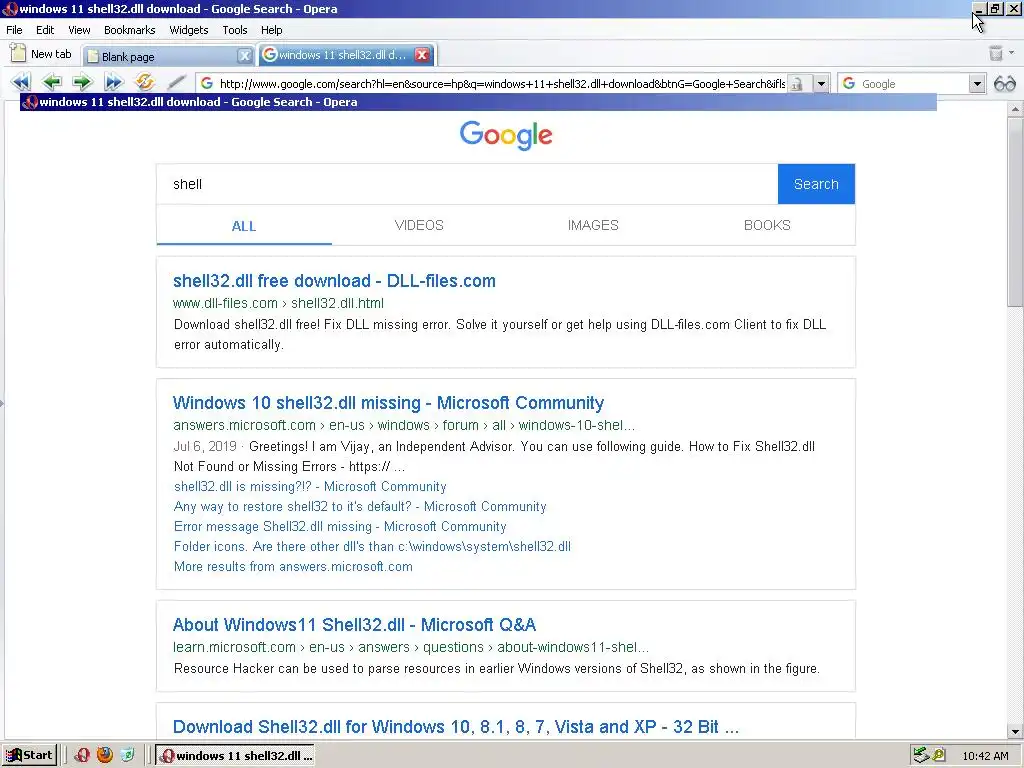
Task: Click the Google logo on the page
Action: 506,135
